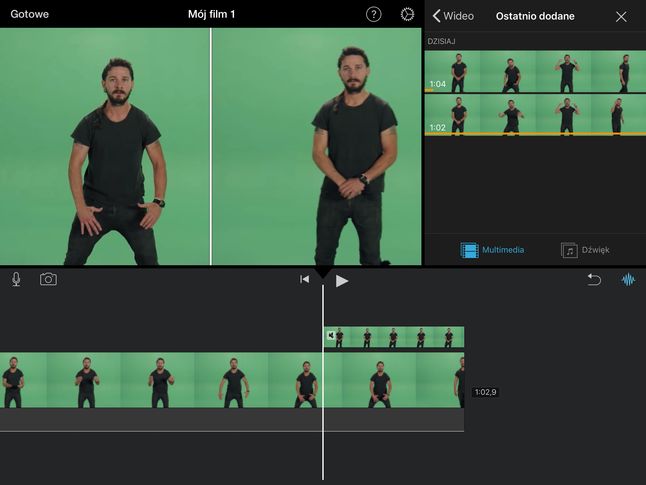646x485 pixels.
Task: Switch to the Dźwięk audio tab
Action: 585,250
